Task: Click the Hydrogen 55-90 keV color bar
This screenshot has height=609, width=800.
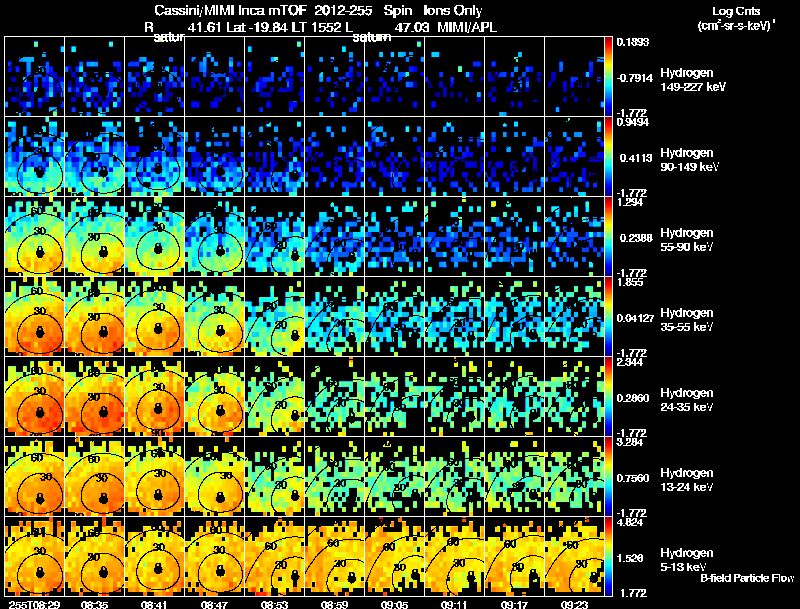Action: (x=608, y=237)
